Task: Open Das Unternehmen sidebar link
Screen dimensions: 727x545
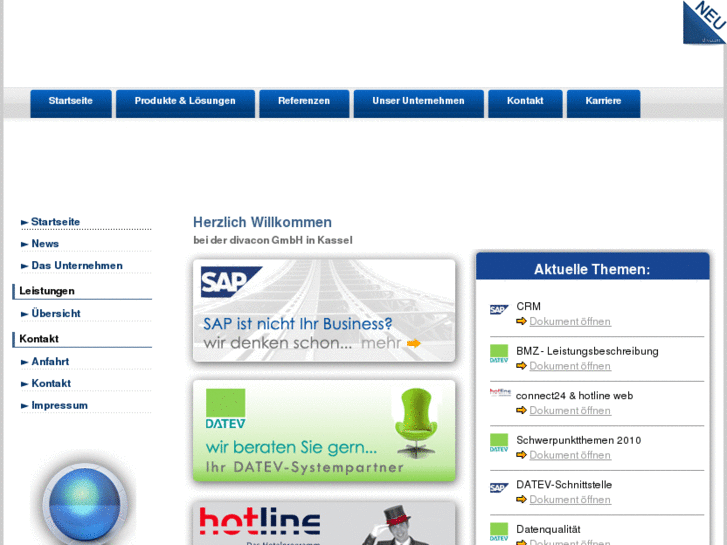Action: click(x=77, y=265)
